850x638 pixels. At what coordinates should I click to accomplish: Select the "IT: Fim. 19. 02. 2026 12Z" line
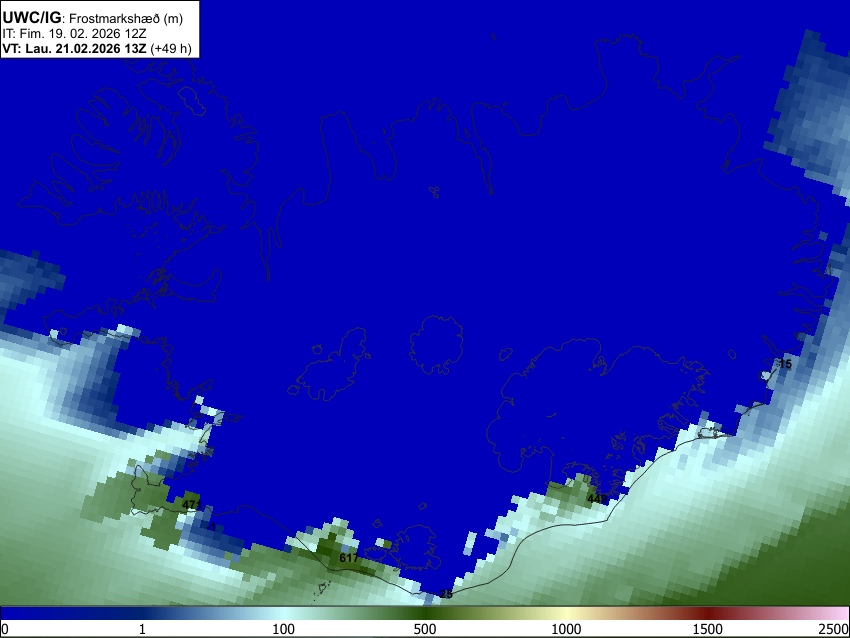pyautogui.click(x=74, y=34)
